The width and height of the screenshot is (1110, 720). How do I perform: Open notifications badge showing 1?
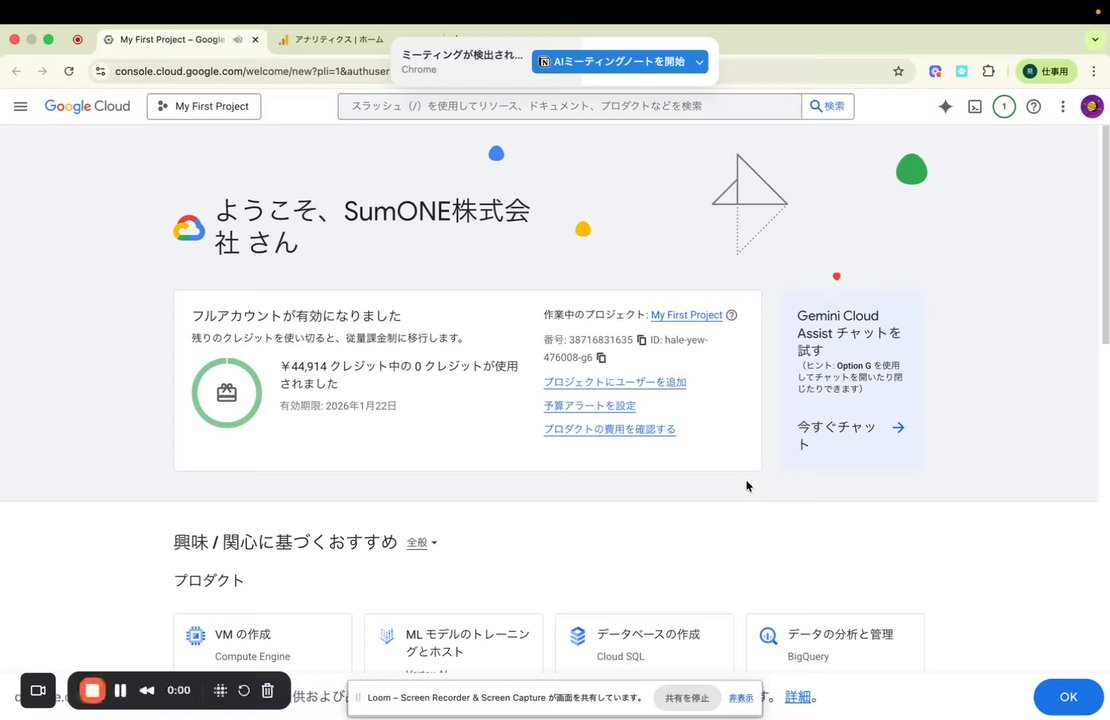(1004, 106)
